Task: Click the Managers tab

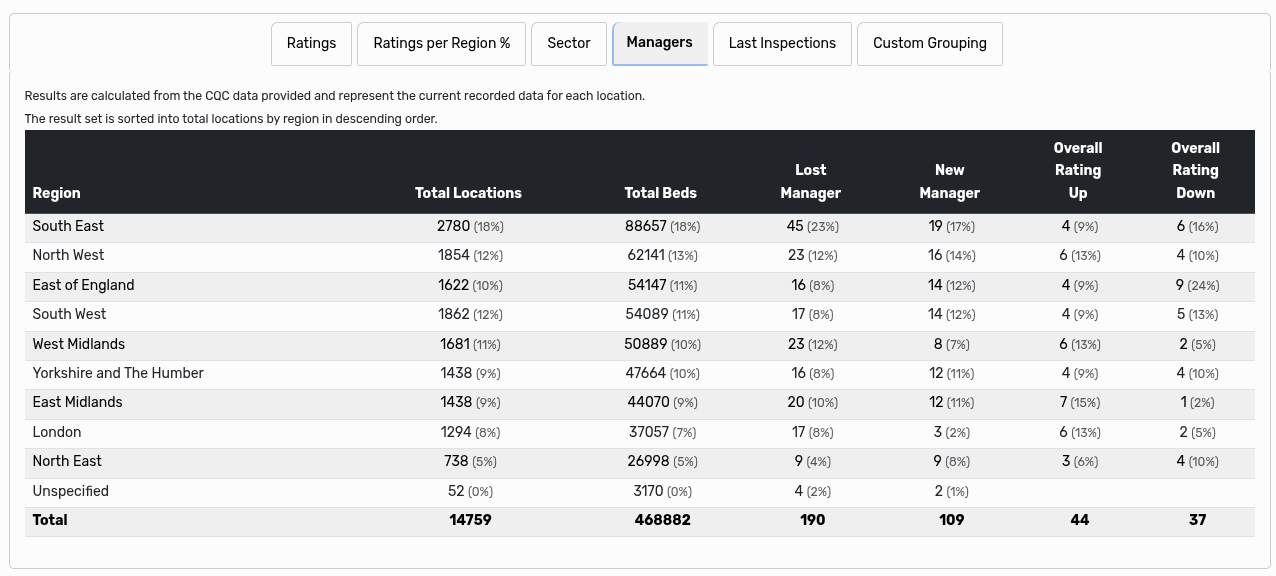Action: [x=659, y=43]
